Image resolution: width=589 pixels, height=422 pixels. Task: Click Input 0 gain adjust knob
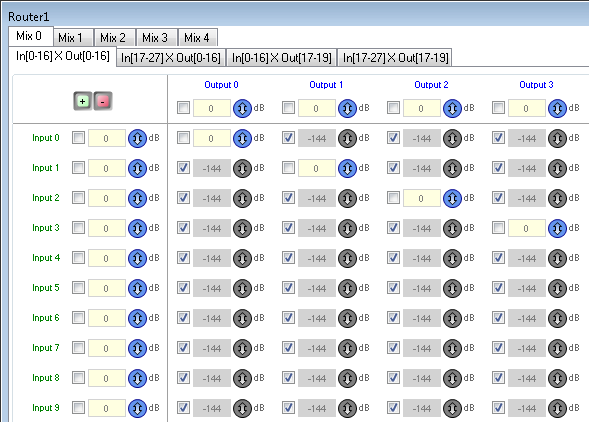[137, 138]
